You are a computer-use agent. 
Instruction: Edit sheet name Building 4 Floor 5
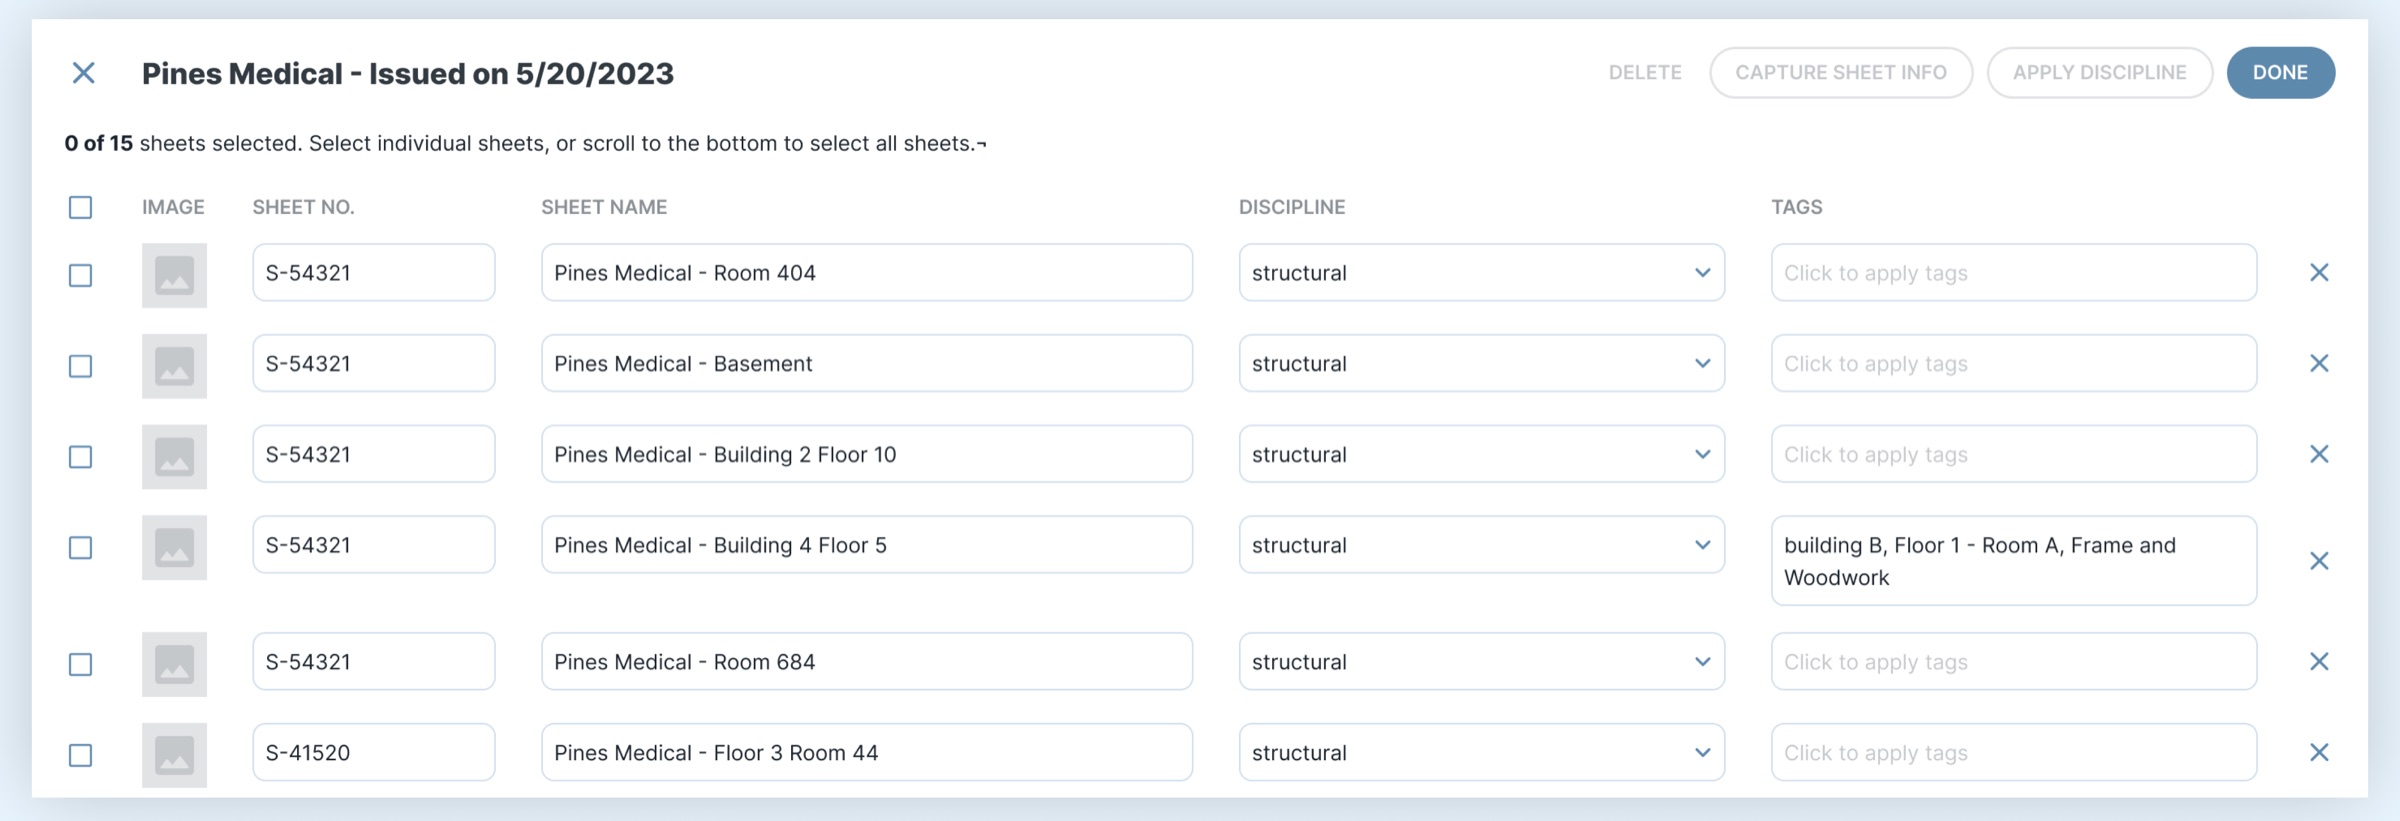[x=867, y=545]
